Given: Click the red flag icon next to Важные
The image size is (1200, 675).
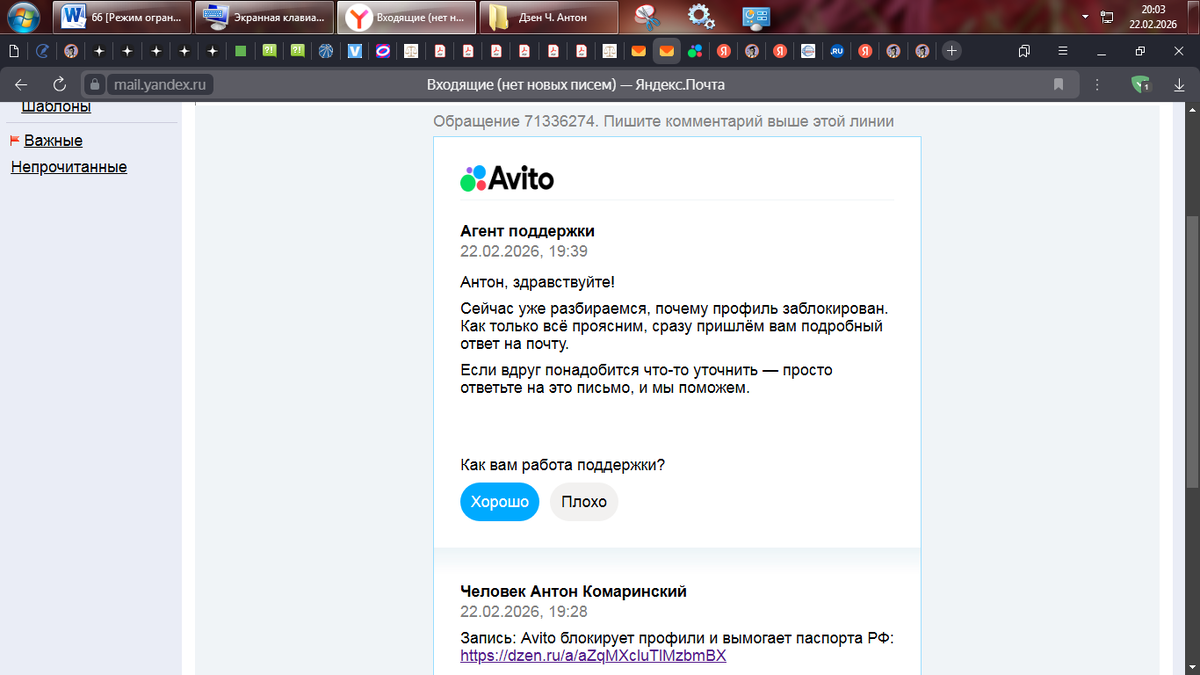Looking at the screenshot, I should click(15, 141).
